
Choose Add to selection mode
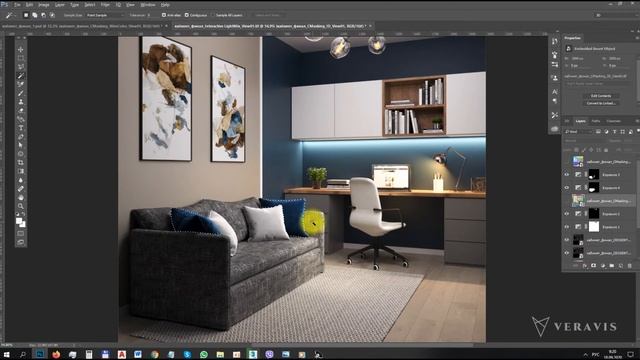click(x=35, y=15)
